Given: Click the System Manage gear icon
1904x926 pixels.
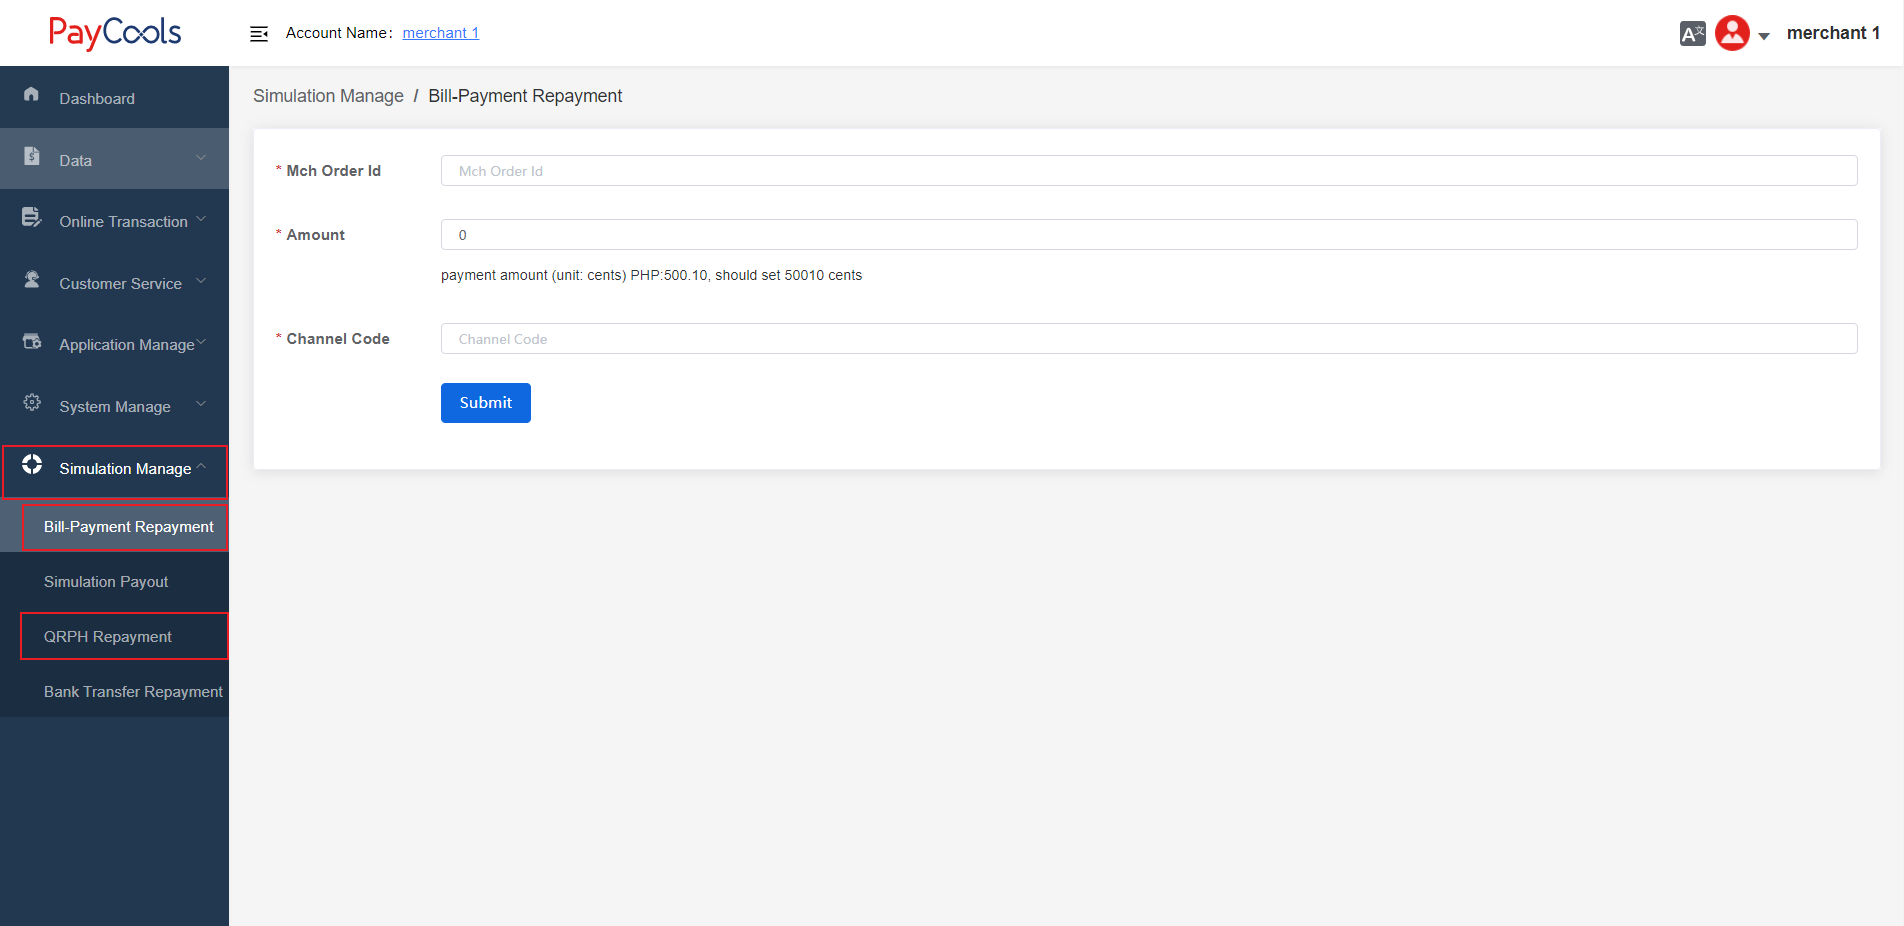Looking at the screenshot, I should pyautogui.click(x=32, y=403).
